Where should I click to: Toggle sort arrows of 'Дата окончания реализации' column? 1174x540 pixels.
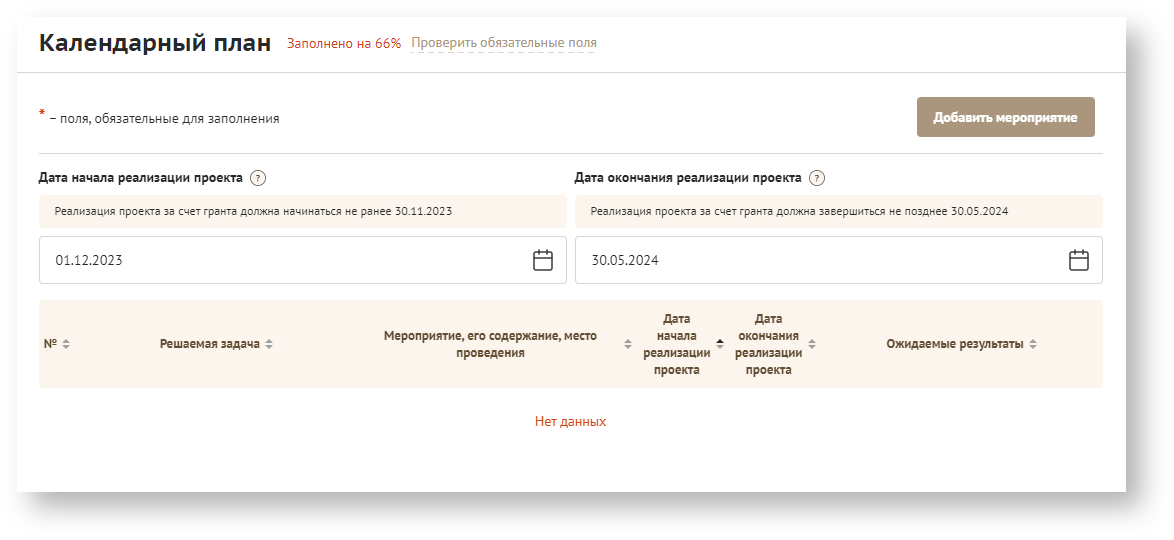coord(812,344)
